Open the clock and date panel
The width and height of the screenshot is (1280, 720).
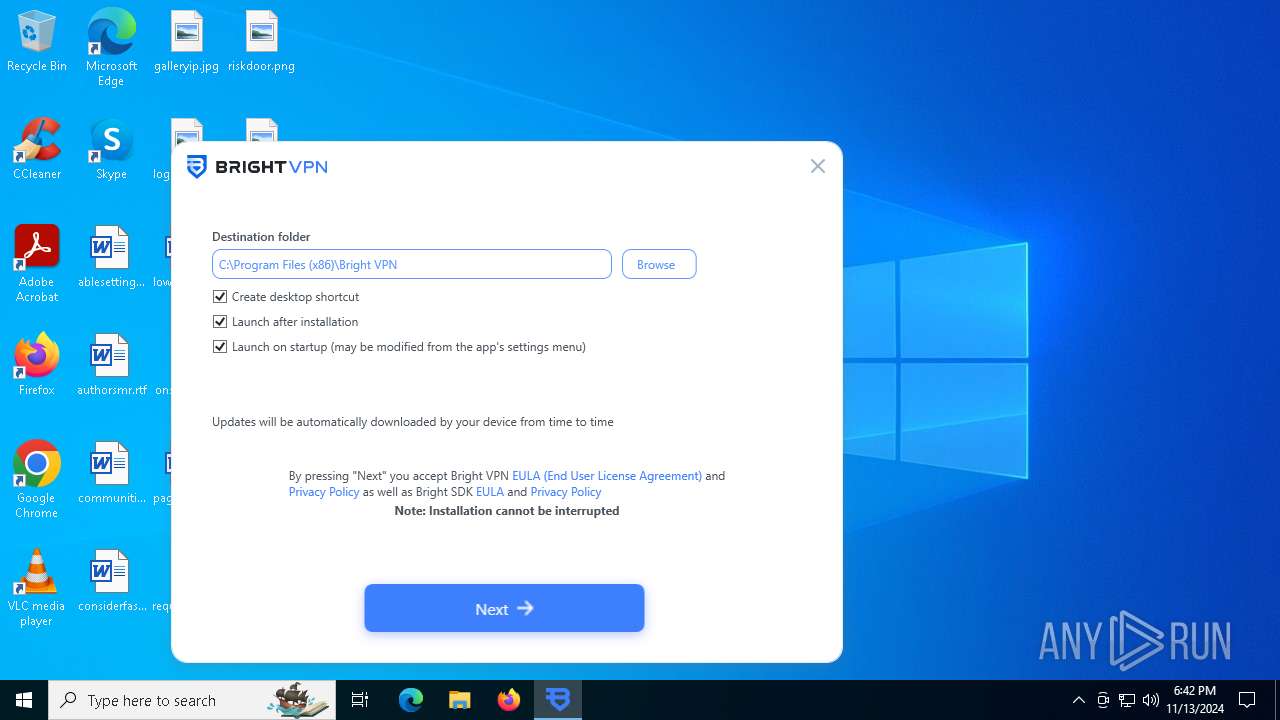[1195, 700]
